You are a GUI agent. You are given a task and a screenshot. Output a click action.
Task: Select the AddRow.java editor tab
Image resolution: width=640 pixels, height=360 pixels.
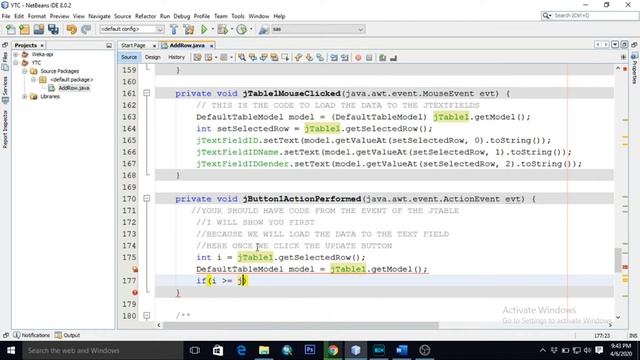click(187, 45)
